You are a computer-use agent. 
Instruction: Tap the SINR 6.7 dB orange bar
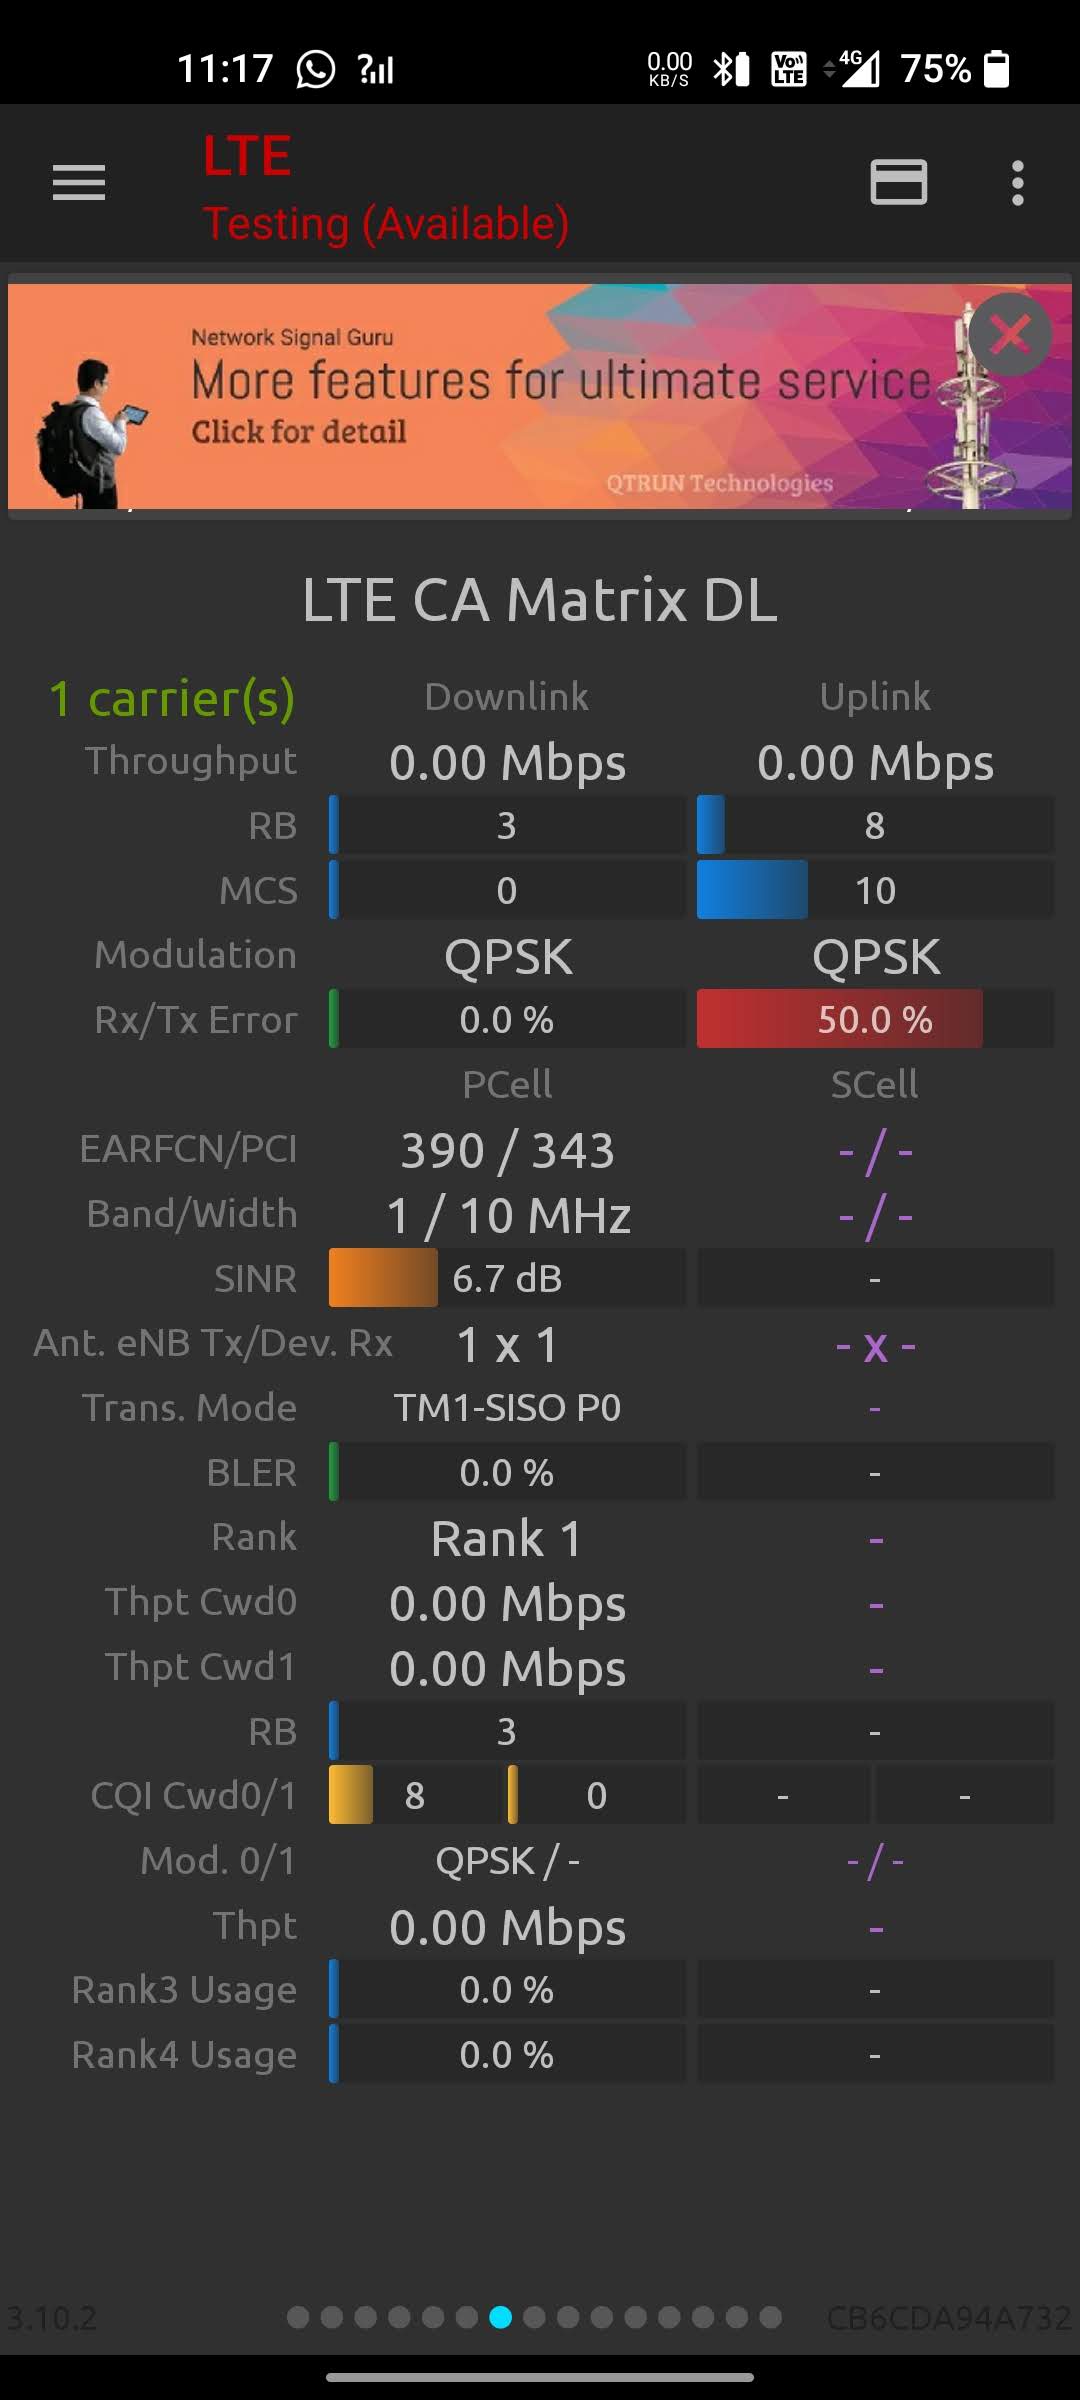tap(507, 1278)
